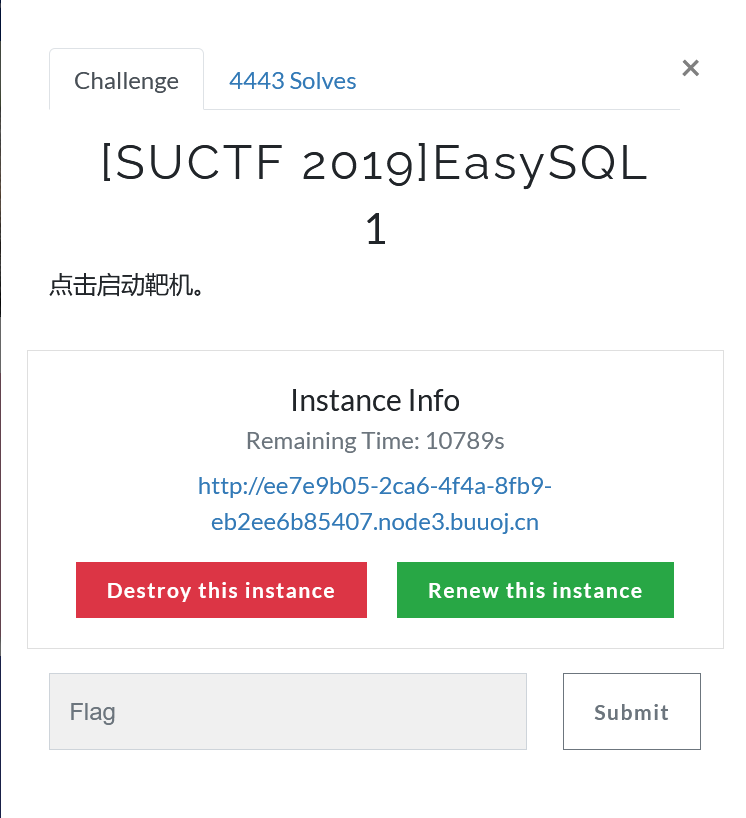The width and height of the screenshot is (746, 818).
Task: Submit an answer for the challenge
Action: [631, 711]
